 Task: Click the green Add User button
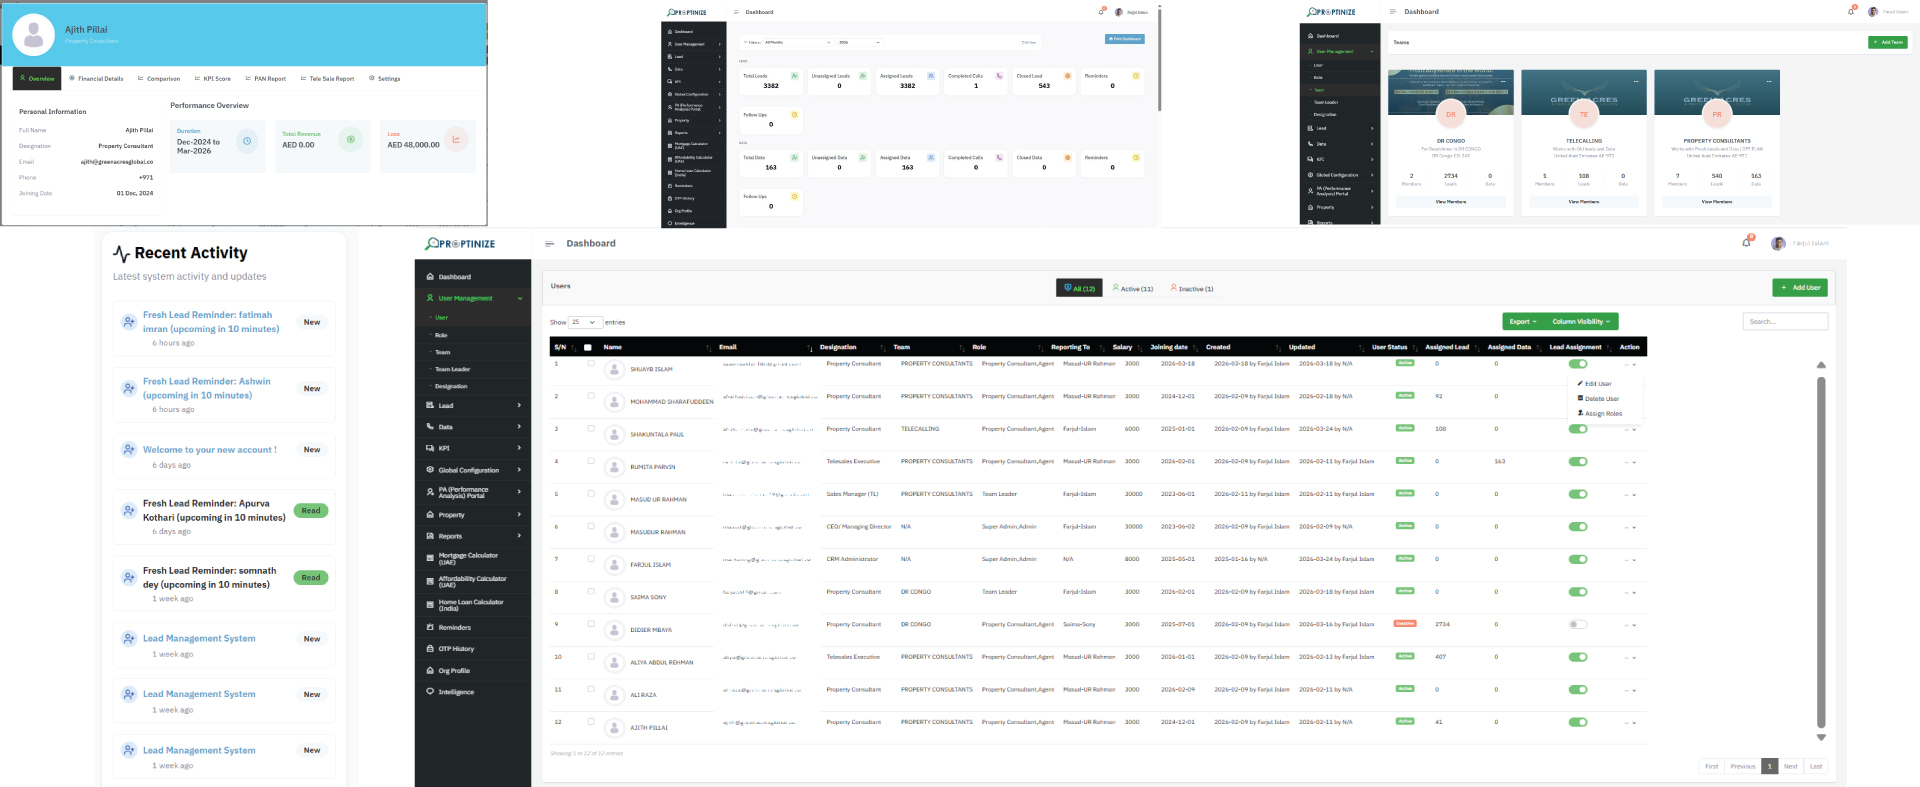point(1800,288)
